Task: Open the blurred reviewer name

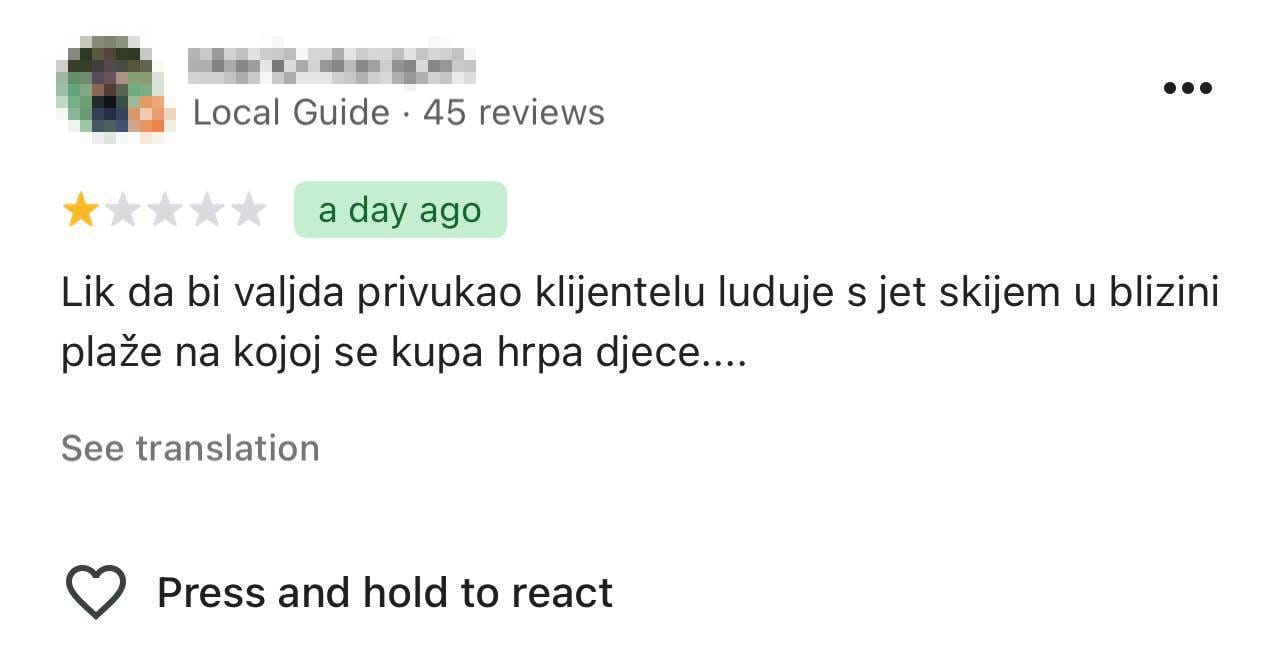Action: [x=331, y=65]
